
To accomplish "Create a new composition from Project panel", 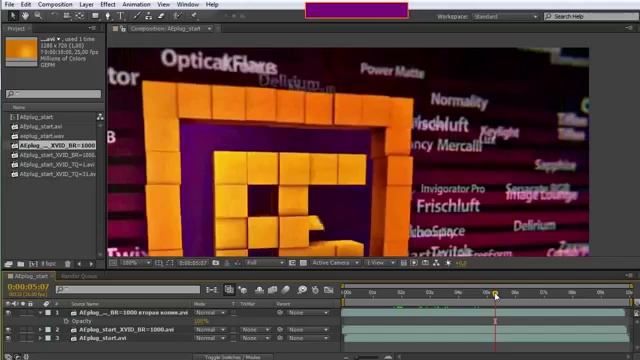I will [x=33, y=264].
